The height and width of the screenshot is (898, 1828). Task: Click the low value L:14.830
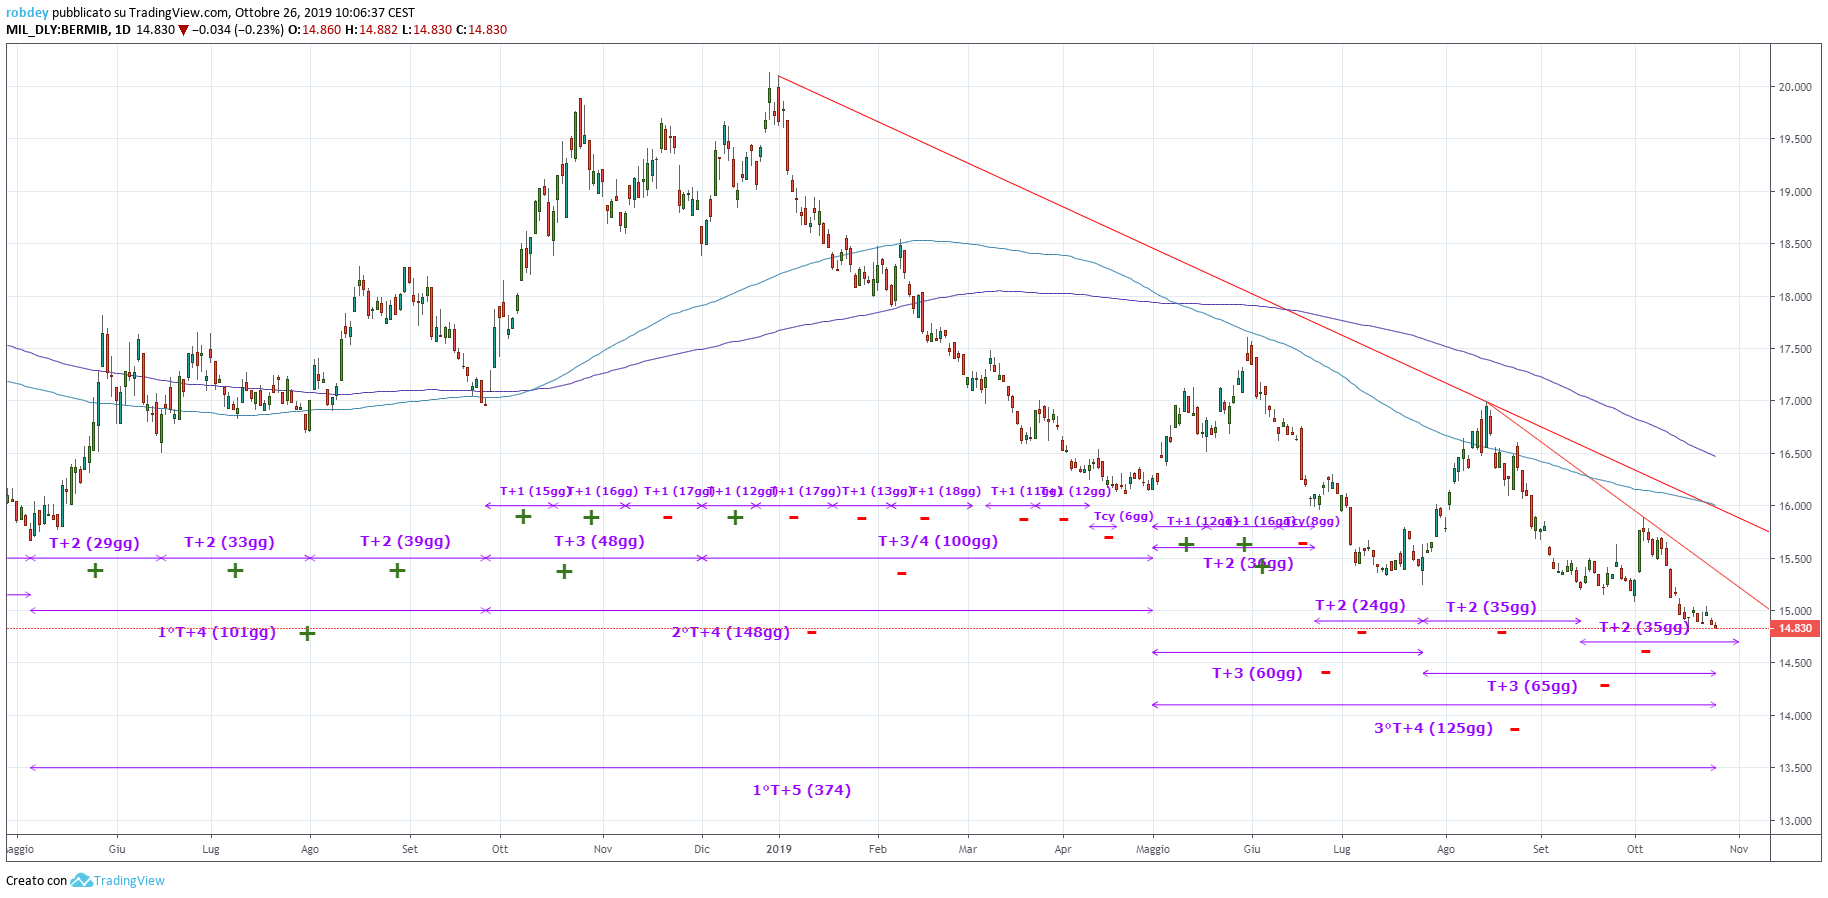pos(426,30)
